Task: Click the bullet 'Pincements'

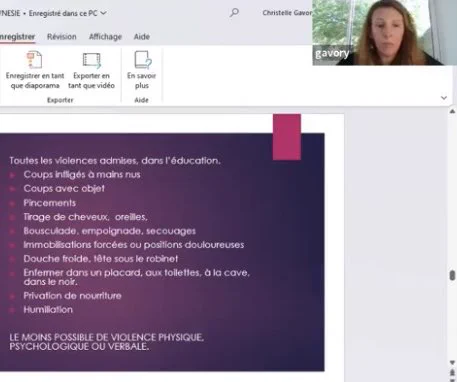Action: [50, 203]
